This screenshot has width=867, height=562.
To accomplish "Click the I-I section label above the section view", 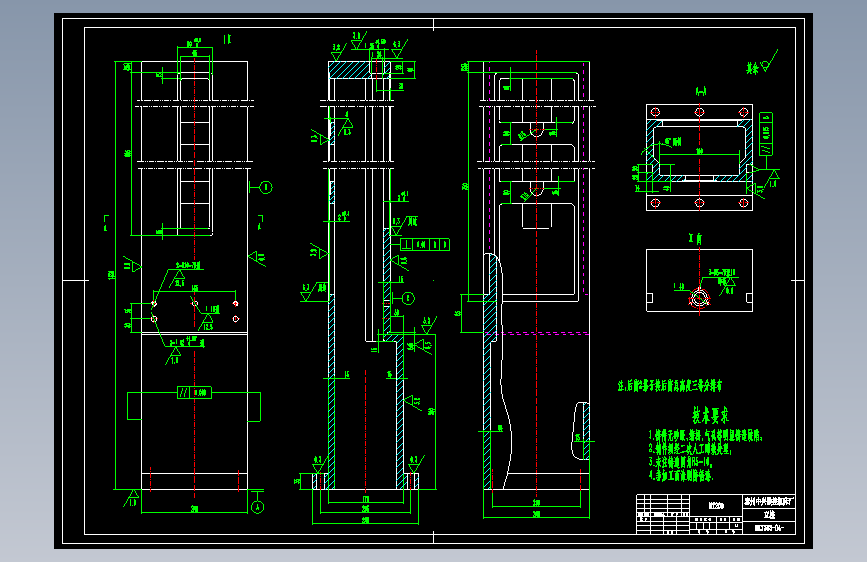I will [700, 91].
